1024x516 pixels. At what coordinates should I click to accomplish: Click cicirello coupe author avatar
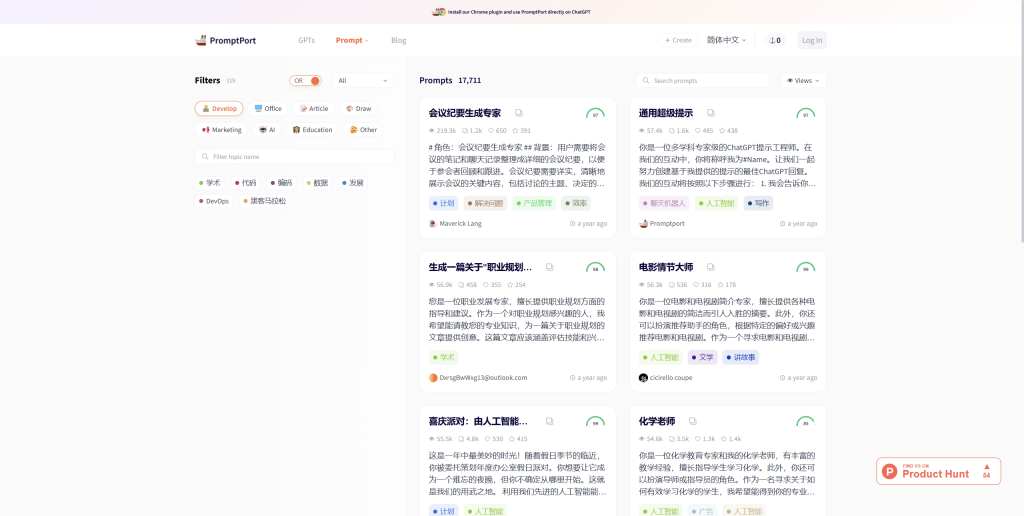[x=643, y=378]
